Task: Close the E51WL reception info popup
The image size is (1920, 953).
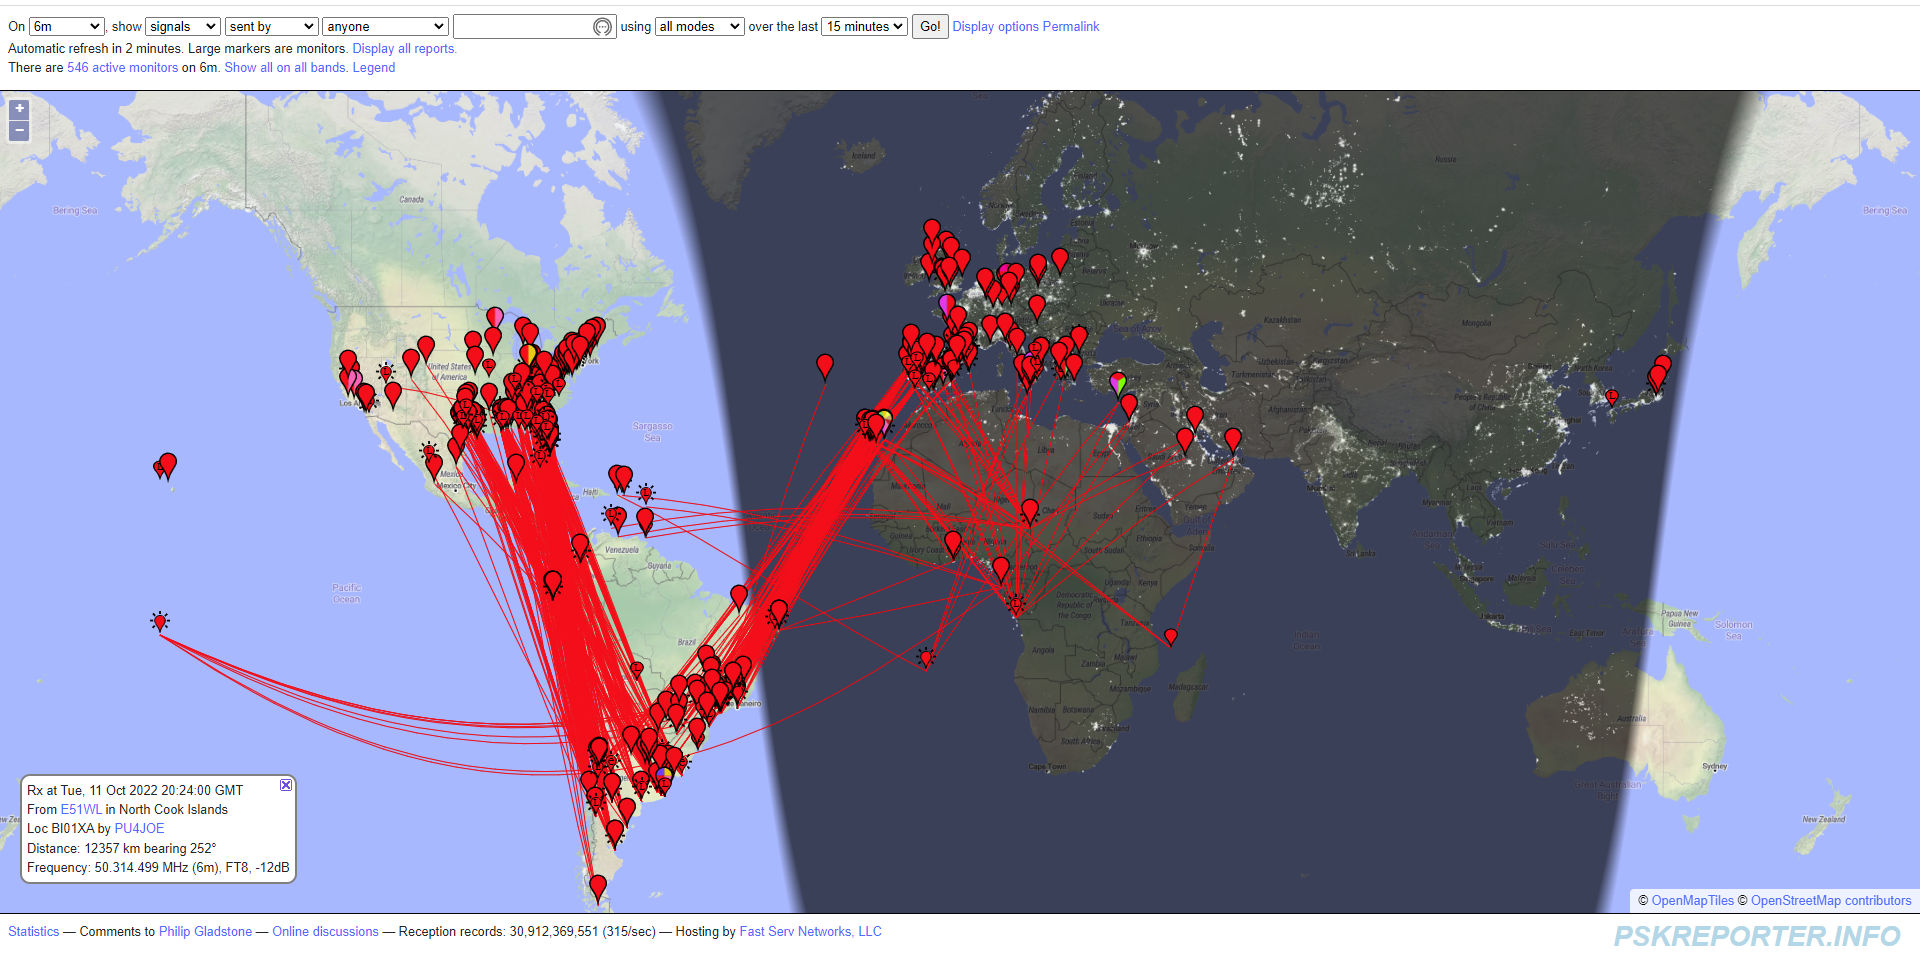Action: click(x=286, y=785)
